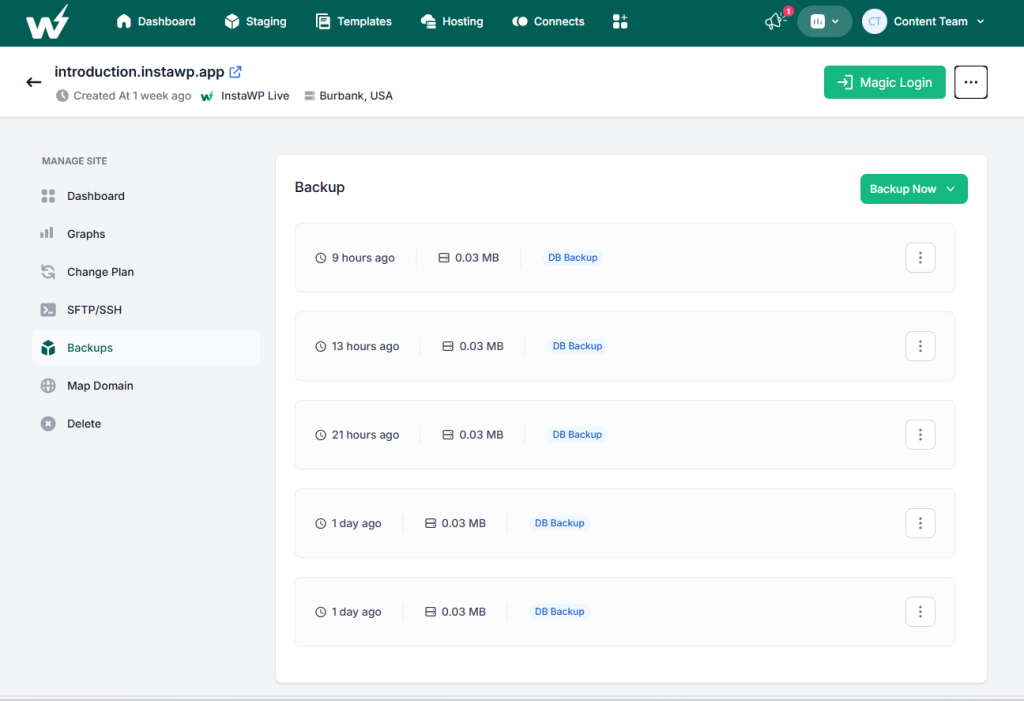Image resolution: width=1024 pixels, height=701 pixels.
Task: Select Dashboard in Manage Site sidebar
Action: 146,196
